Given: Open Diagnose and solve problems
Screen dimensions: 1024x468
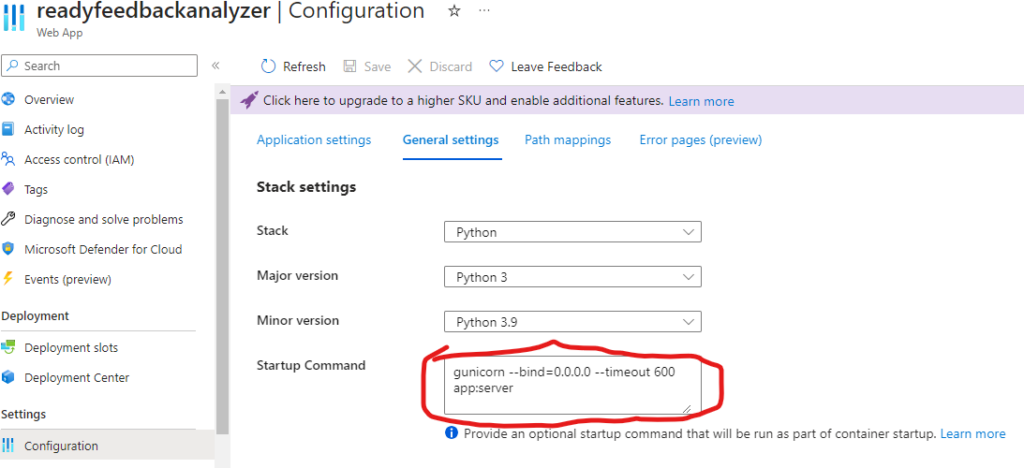Looking at the screenshot, I should coord(103,219).
